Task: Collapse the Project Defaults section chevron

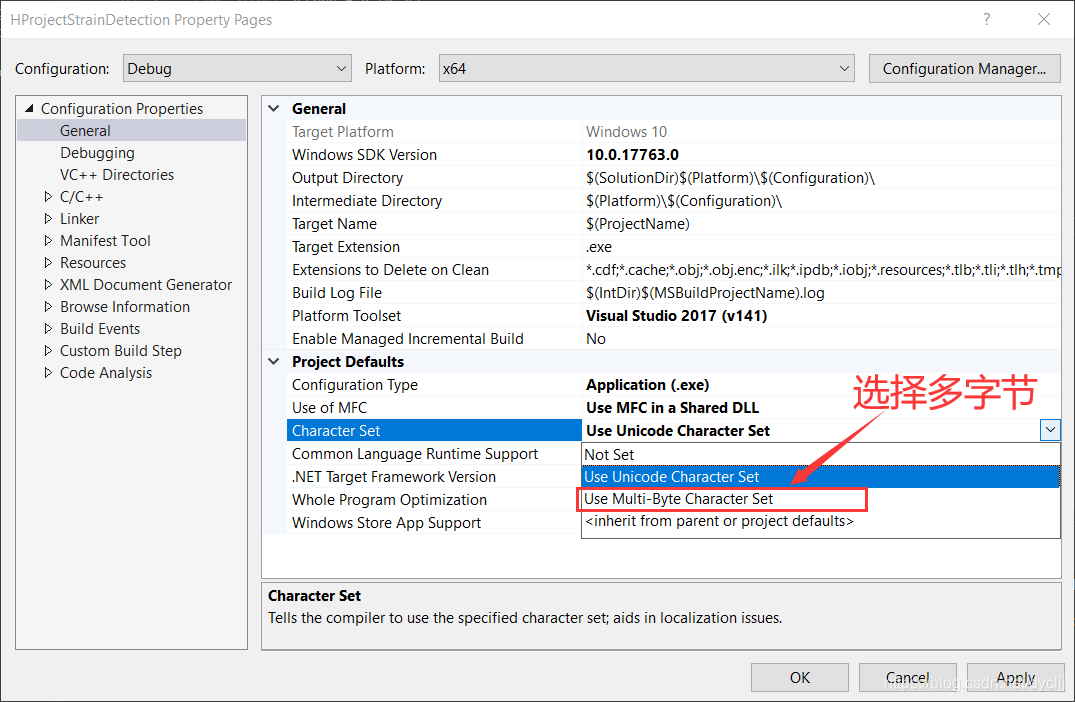Action: click(x=274, y=361)
